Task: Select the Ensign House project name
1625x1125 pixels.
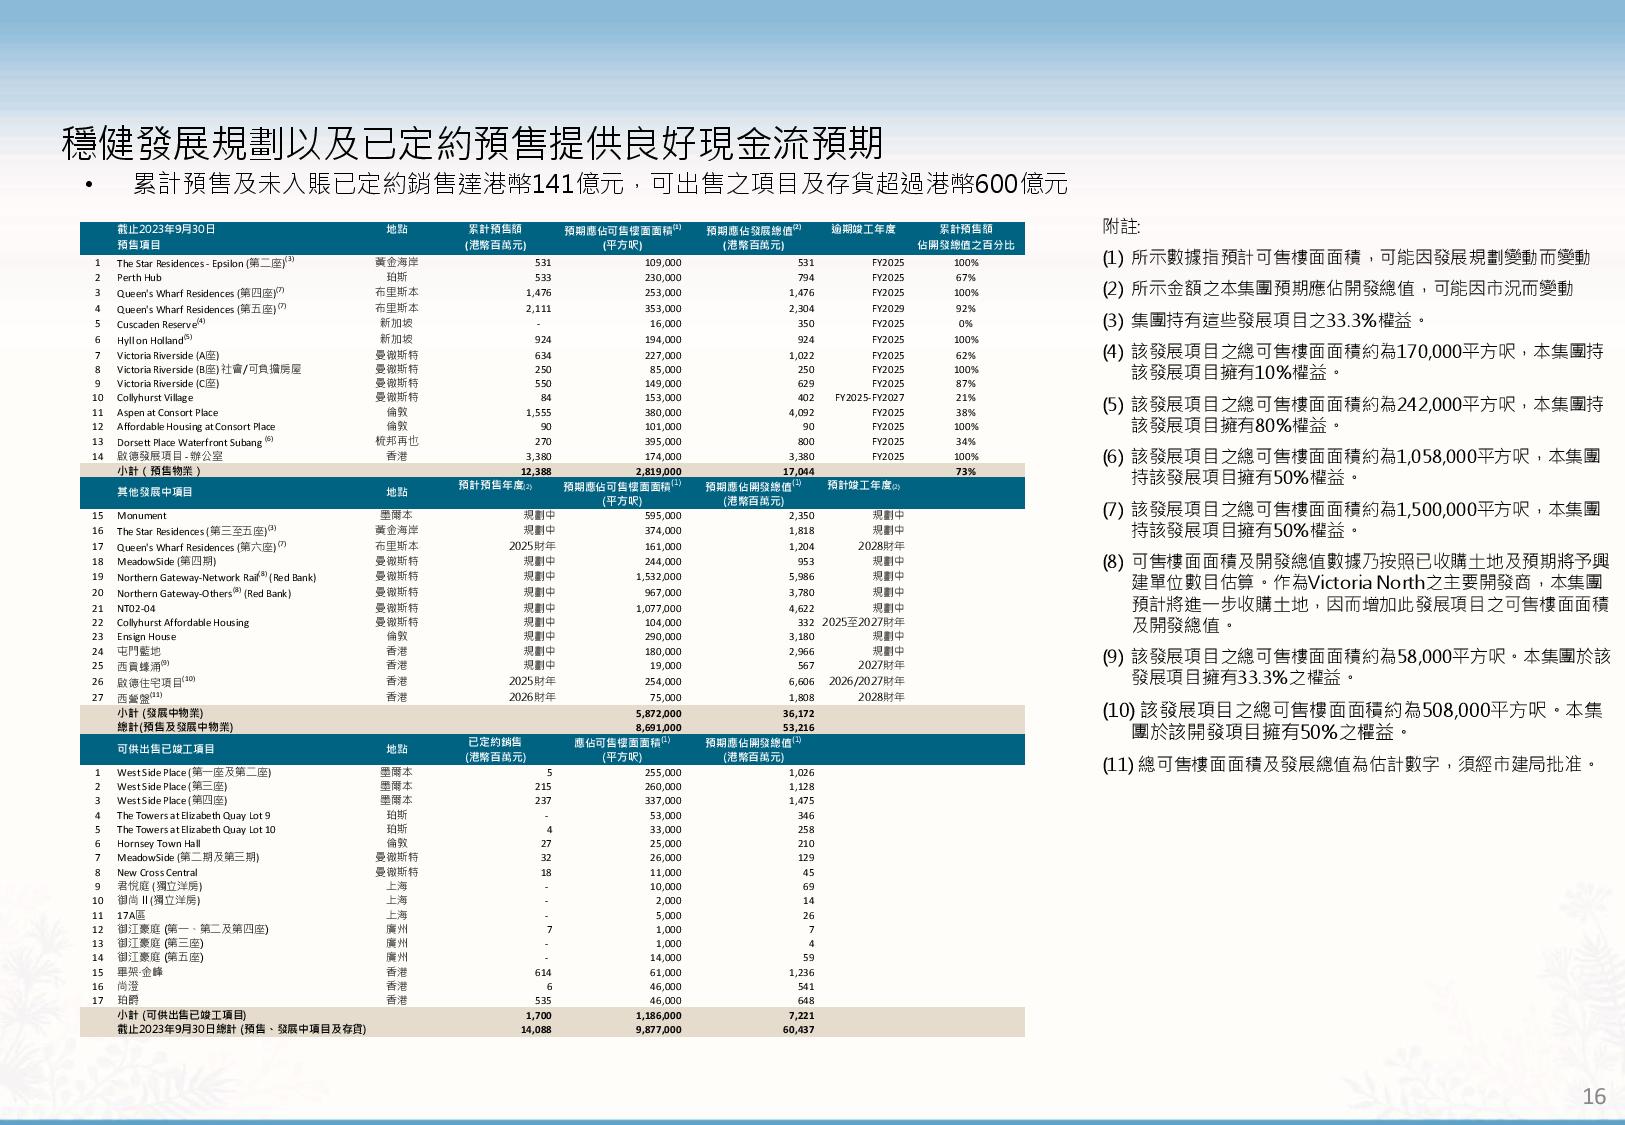Action: (x=146, y=636)
